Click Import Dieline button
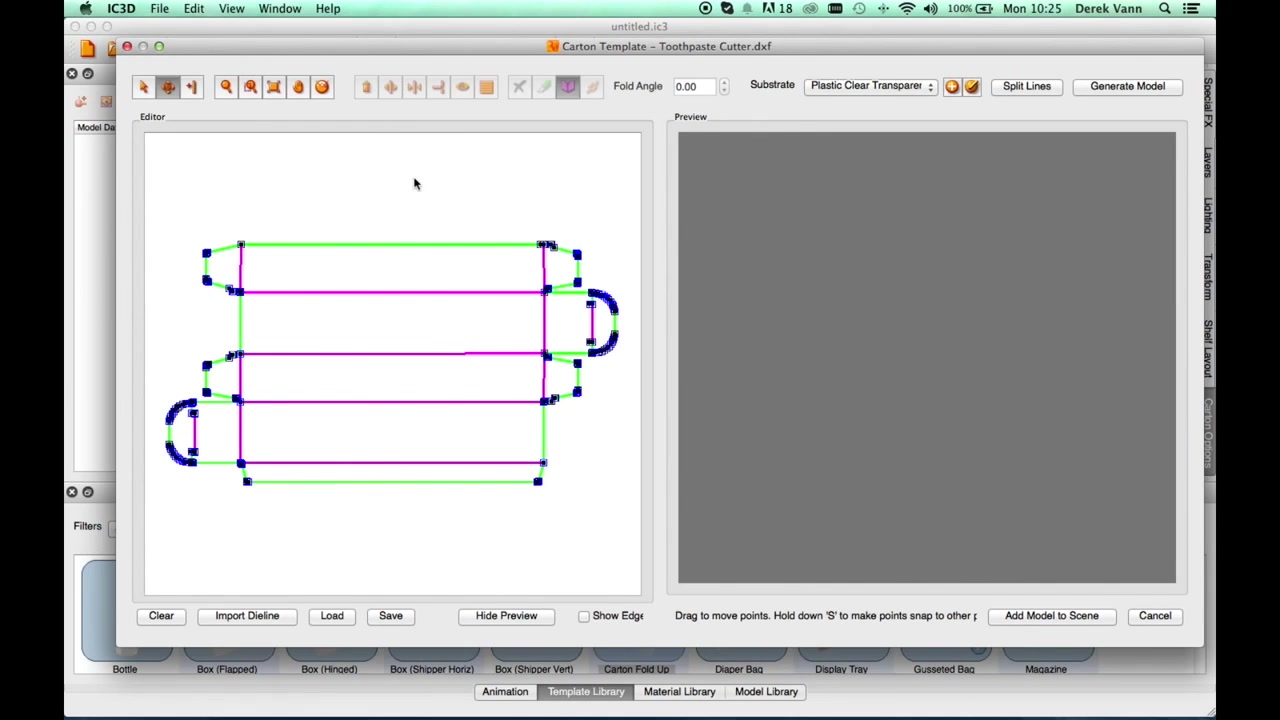Image resolution: width=1280 pixels, height=720 pixels. click(x=247, y=616)
